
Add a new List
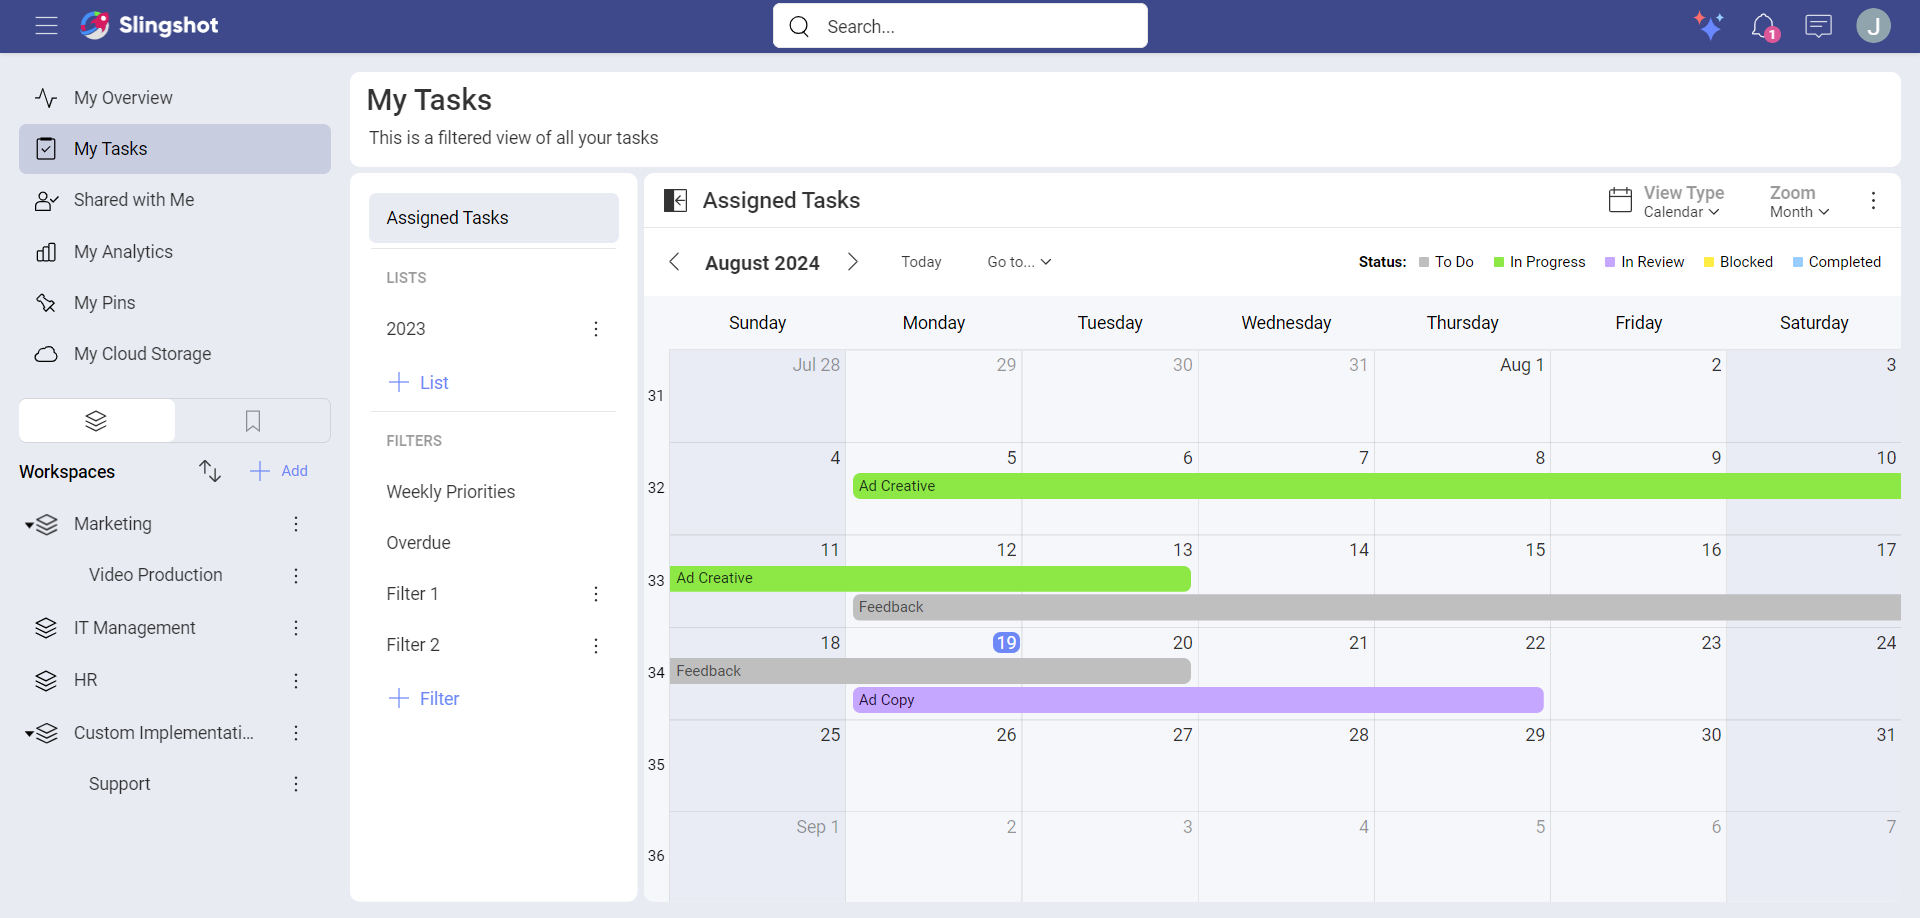419,382
